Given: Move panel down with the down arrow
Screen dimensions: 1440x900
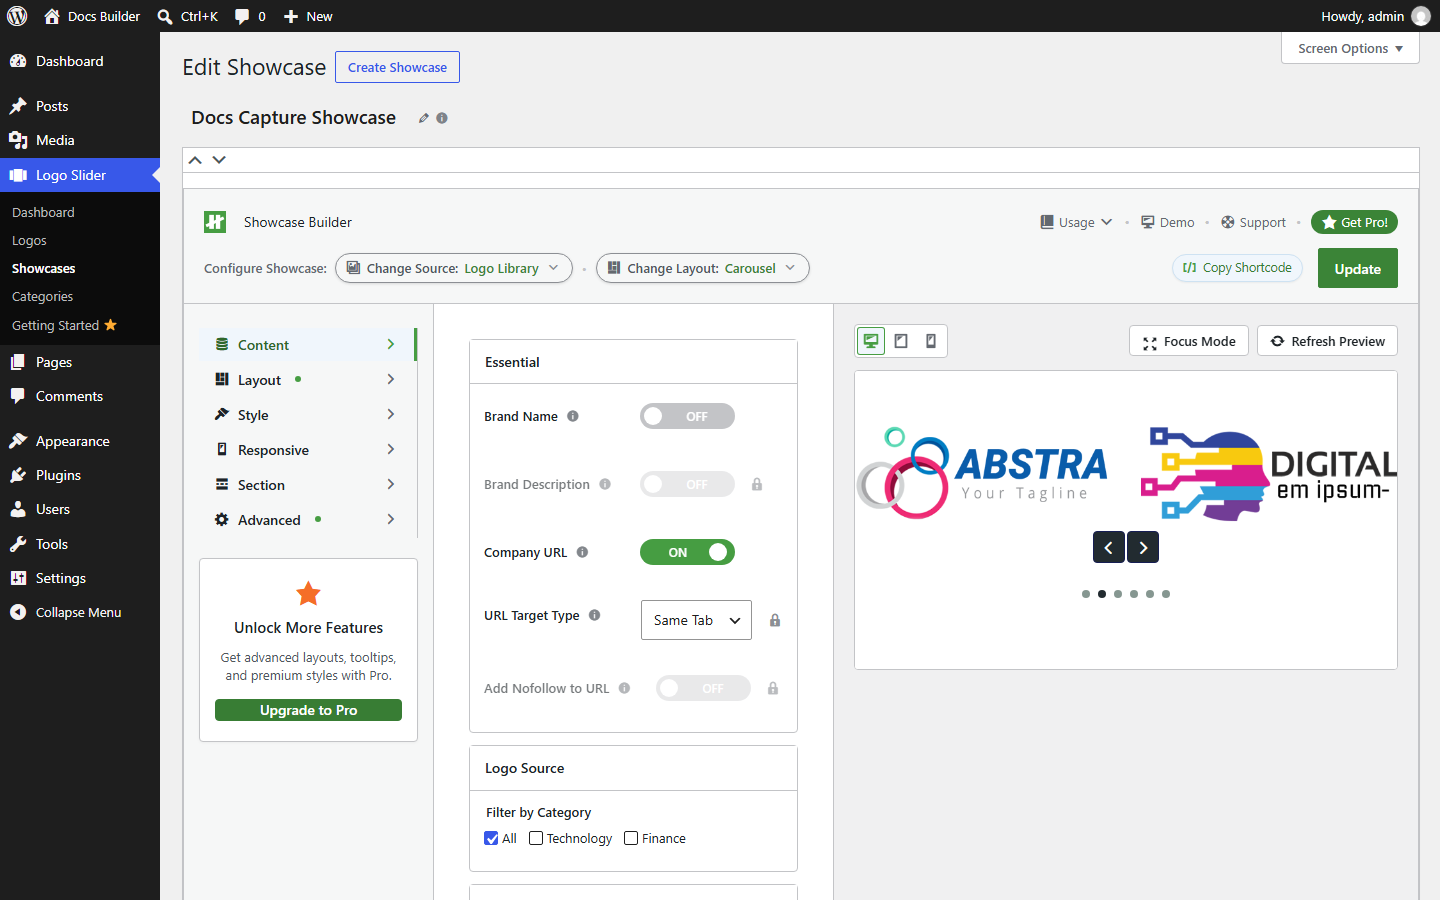Looking at the screenshot, I should click(219, 160).
